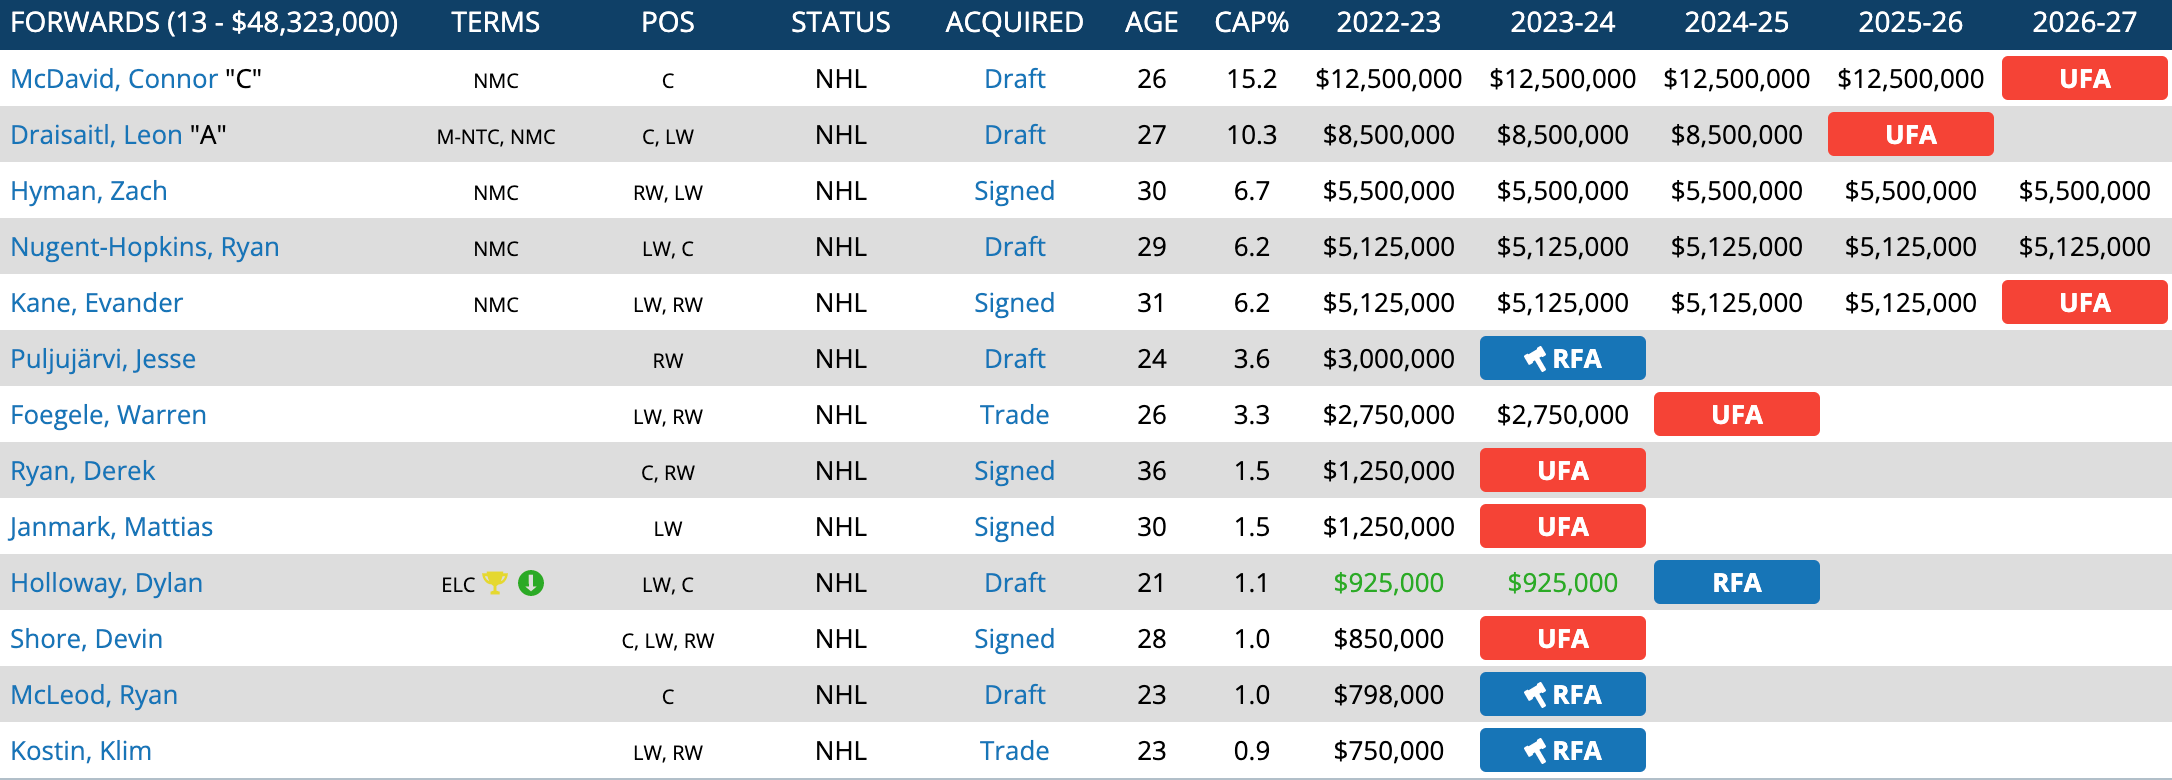Open the Nugent-Hopkins, Ryan link
This screenshot has width=2172, height=780.
pyautogui.click(x=145, y=247)
